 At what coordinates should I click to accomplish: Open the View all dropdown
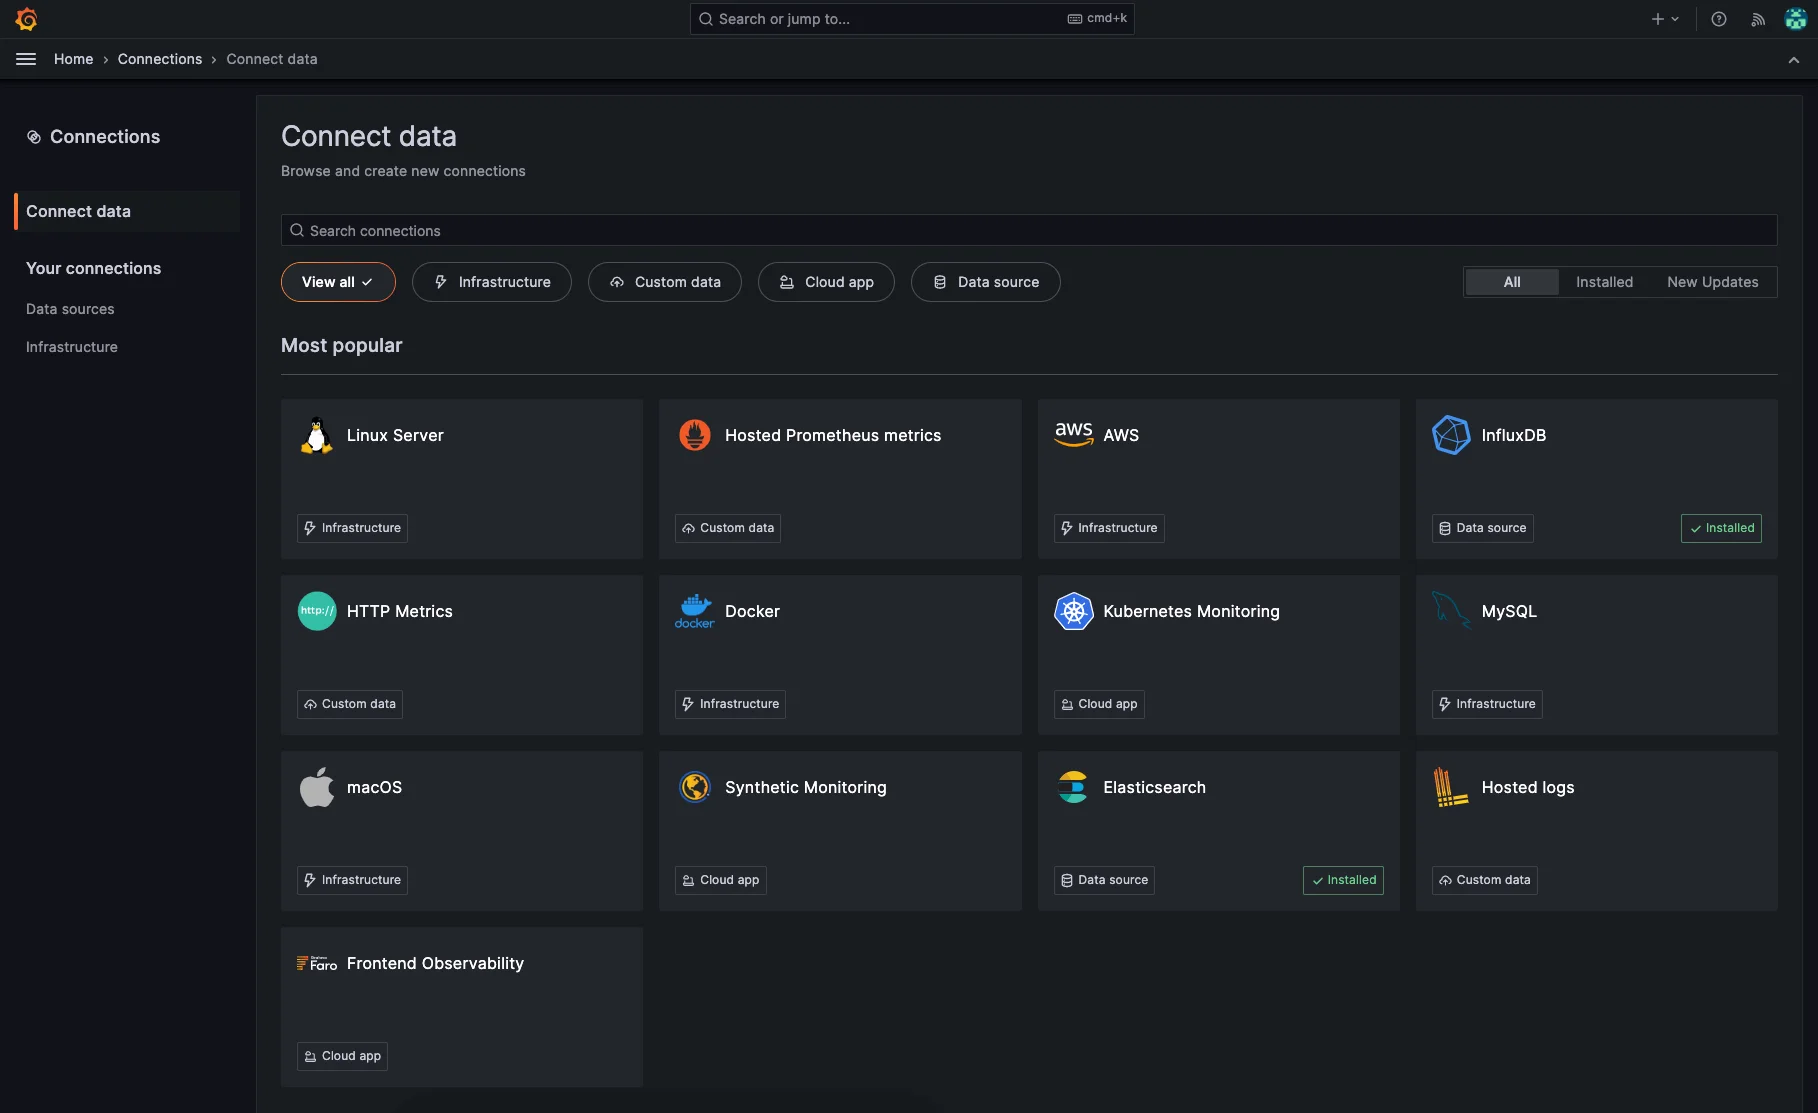337,282
